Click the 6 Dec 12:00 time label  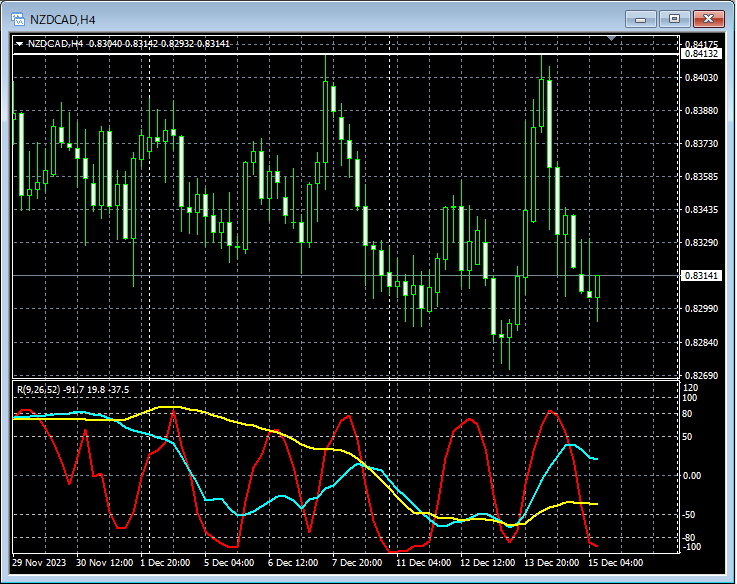(x=293, y=563)
